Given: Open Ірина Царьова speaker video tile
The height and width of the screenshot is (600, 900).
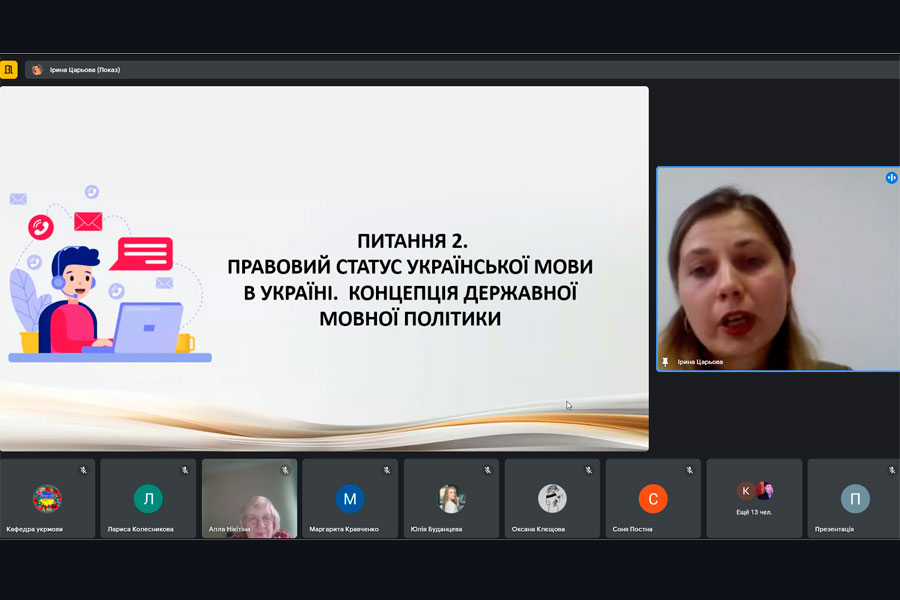Looking at the screenshot, I should tap(778, 269).
